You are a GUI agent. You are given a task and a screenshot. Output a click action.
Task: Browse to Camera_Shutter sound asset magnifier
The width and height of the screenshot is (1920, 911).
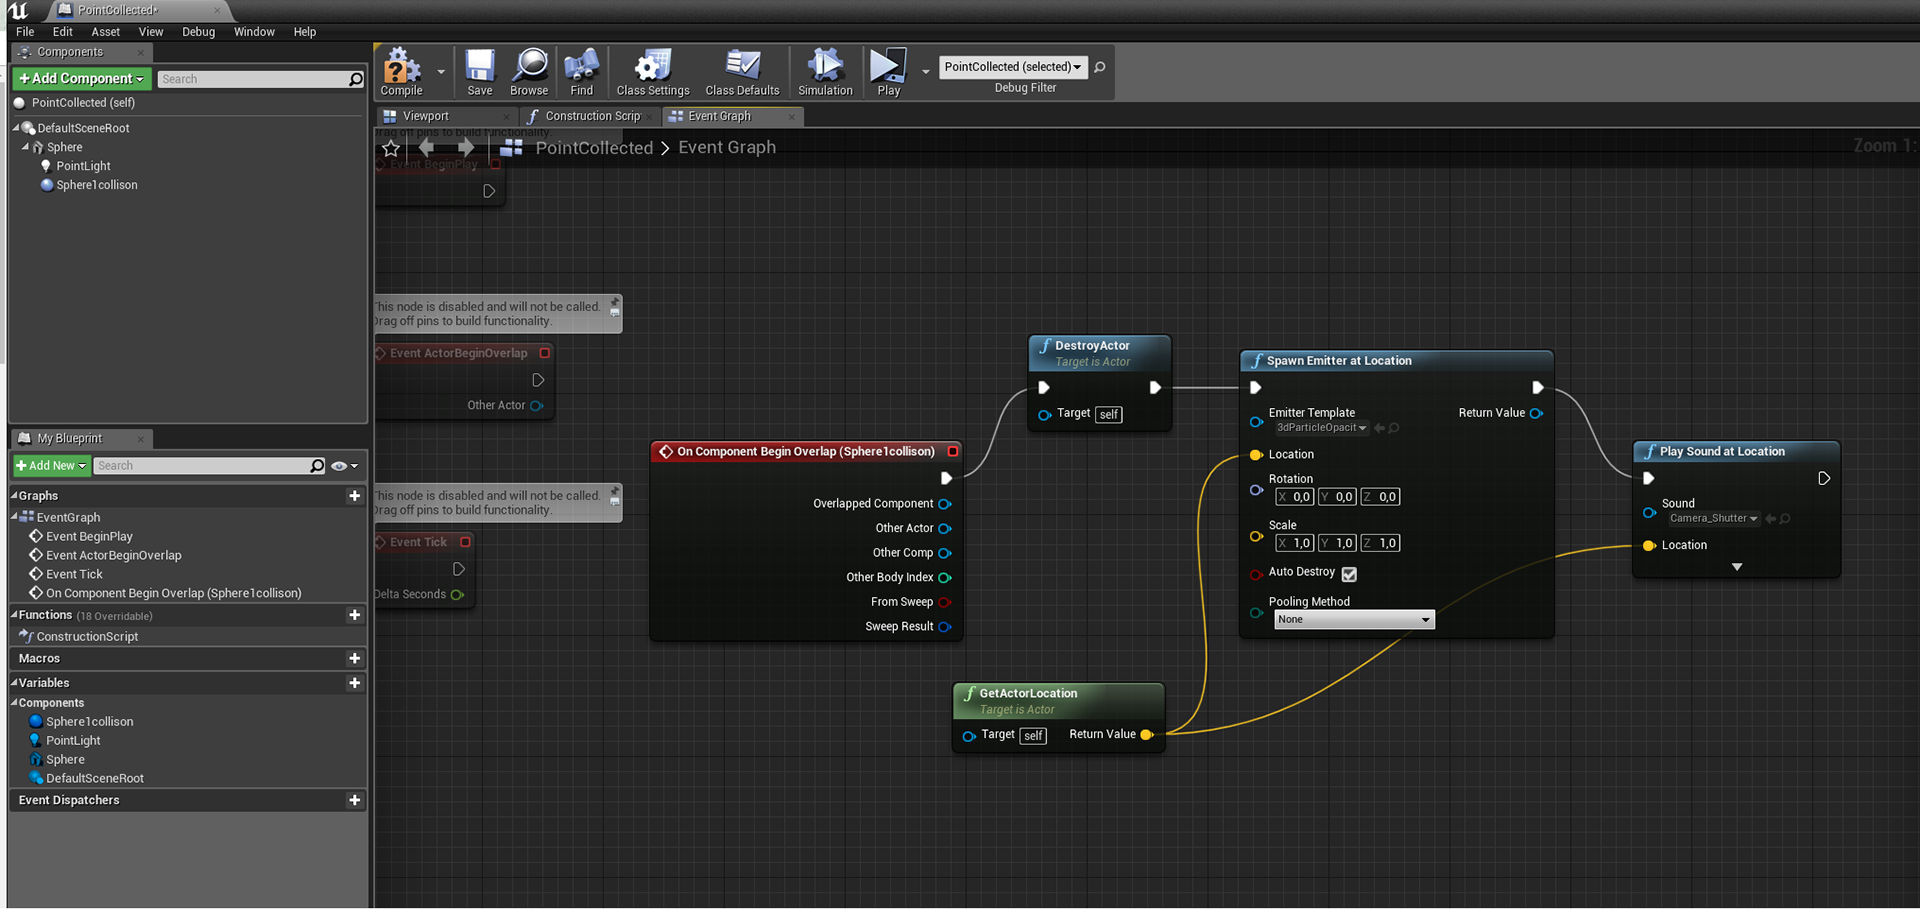click(1785, 519)
